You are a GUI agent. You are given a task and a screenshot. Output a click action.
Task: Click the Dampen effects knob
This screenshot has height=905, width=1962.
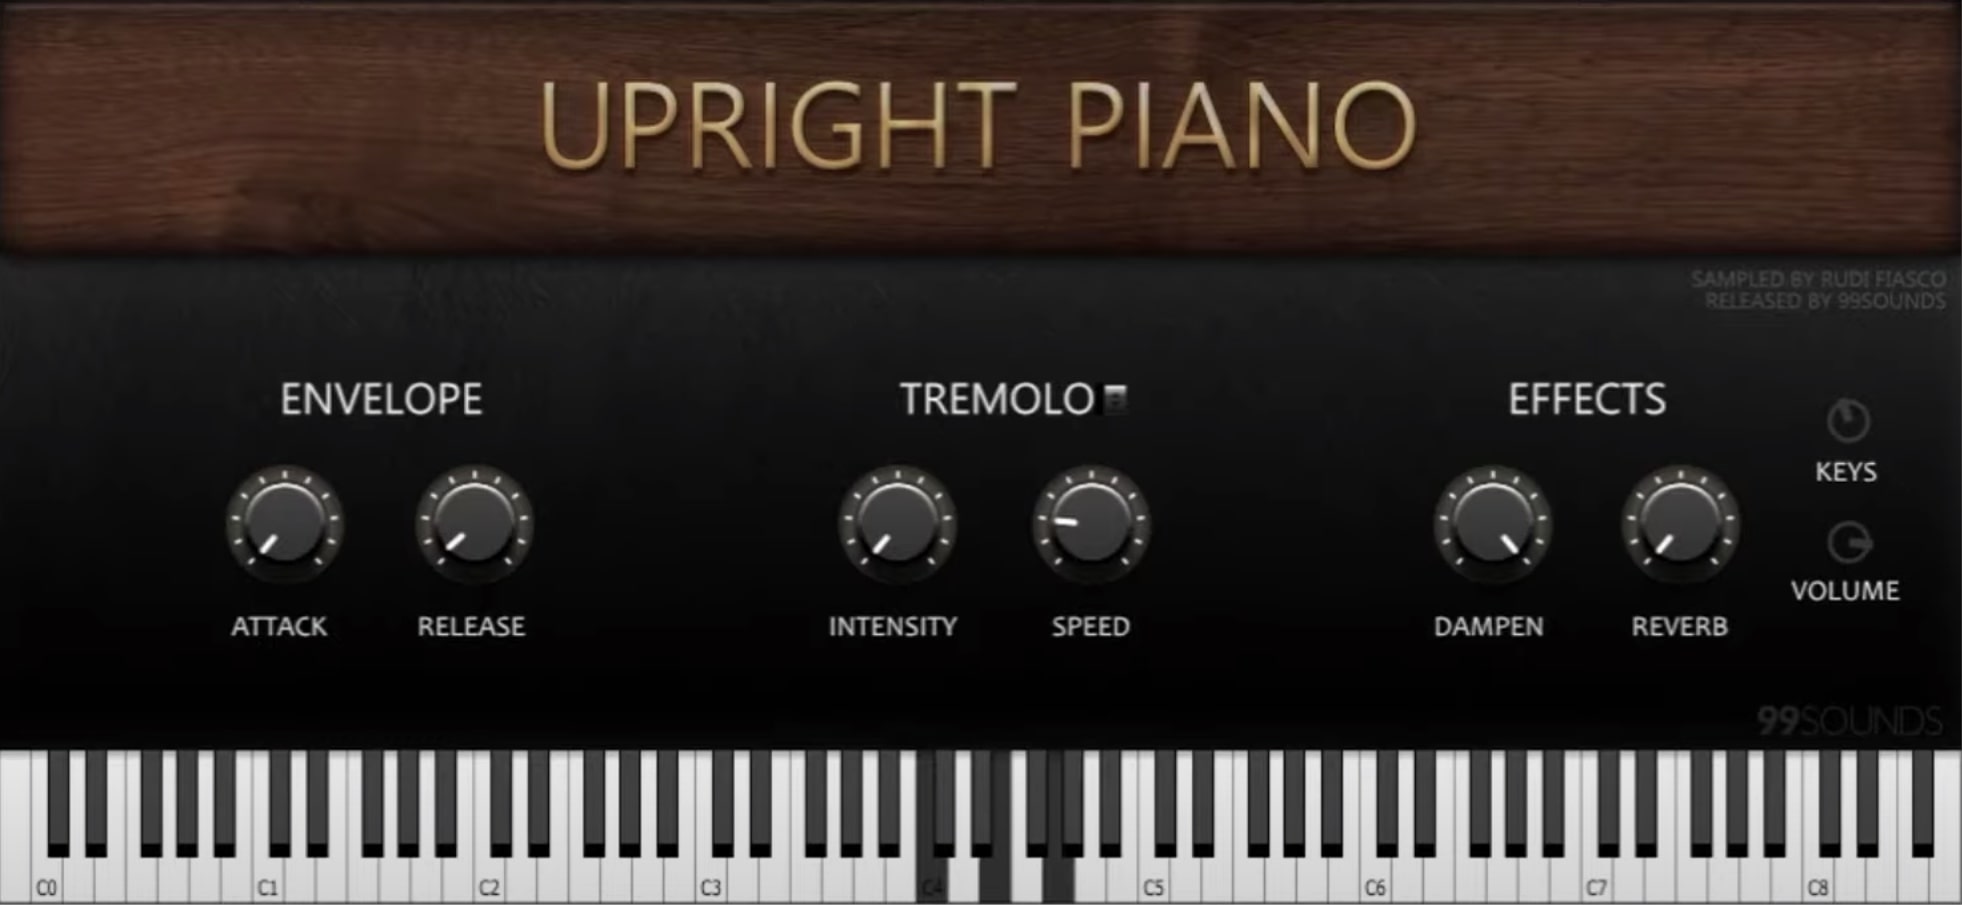[1492, 524]
